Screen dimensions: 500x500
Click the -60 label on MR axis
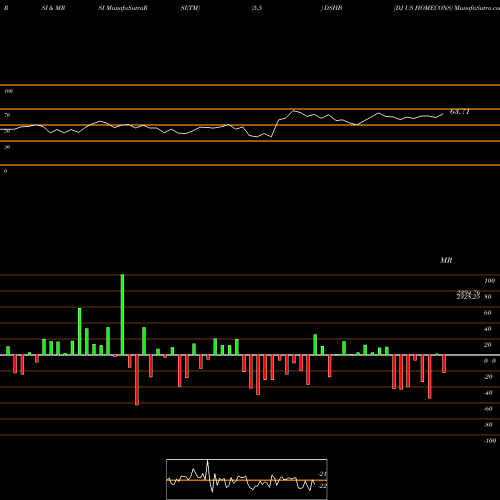point(488,409)
